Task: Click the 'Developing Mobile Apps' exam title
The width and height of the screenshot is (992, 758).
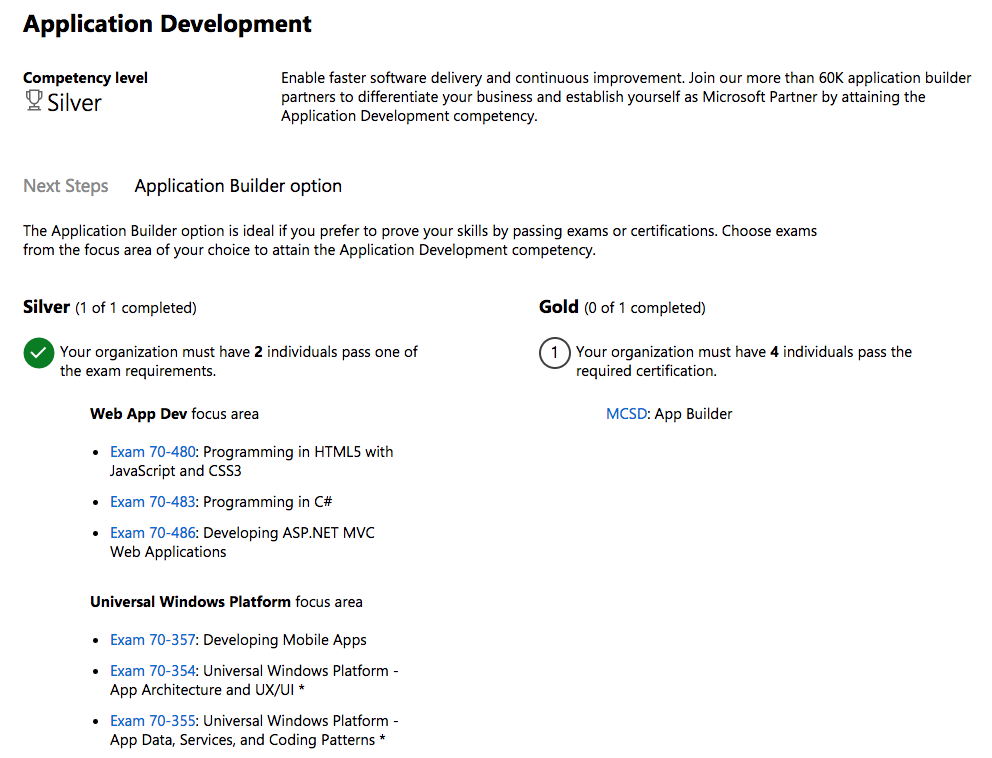Action: coord(285,640)
